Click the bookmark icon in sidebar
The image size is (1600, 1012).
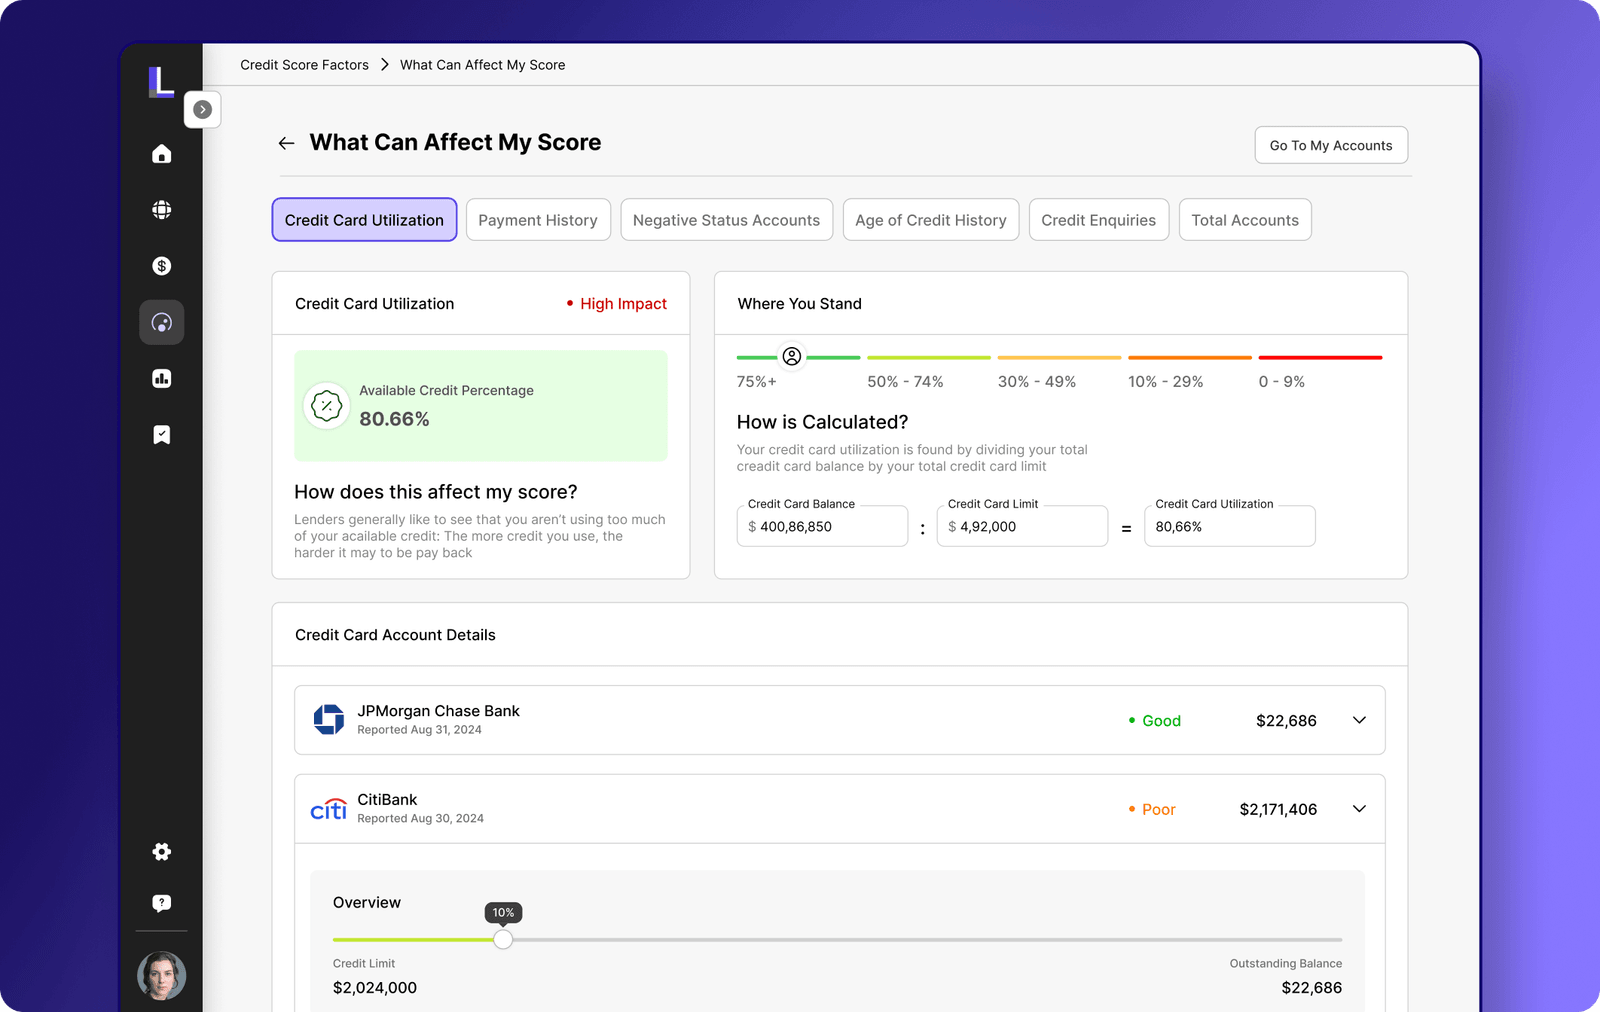pyautogui.click(x=161, y=434)
